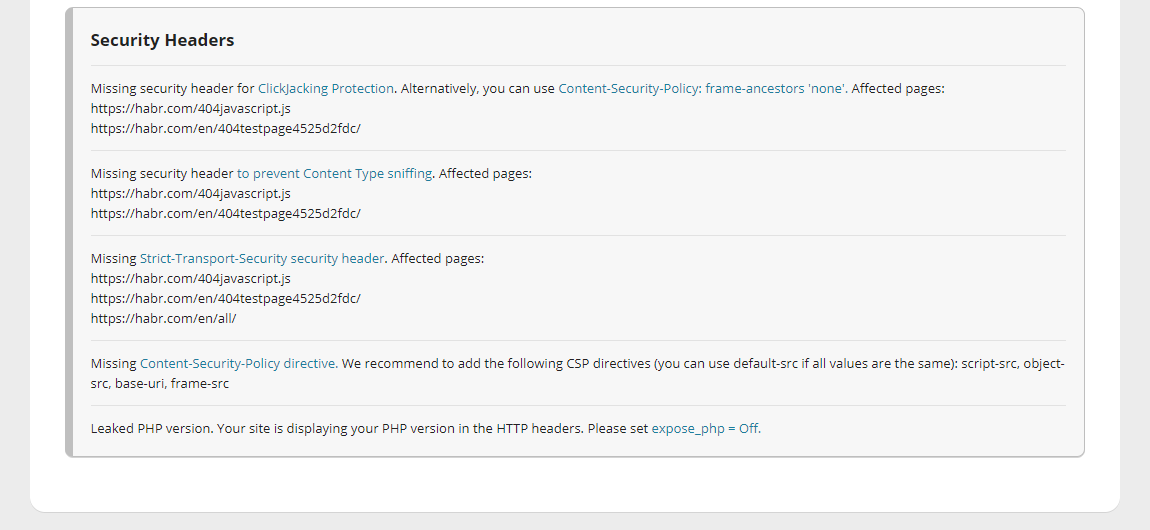Click Content-Security-Policy: frame-ancestors 'none' link
This screenshot has height=530, width=1150.
[x=702, y=89]
